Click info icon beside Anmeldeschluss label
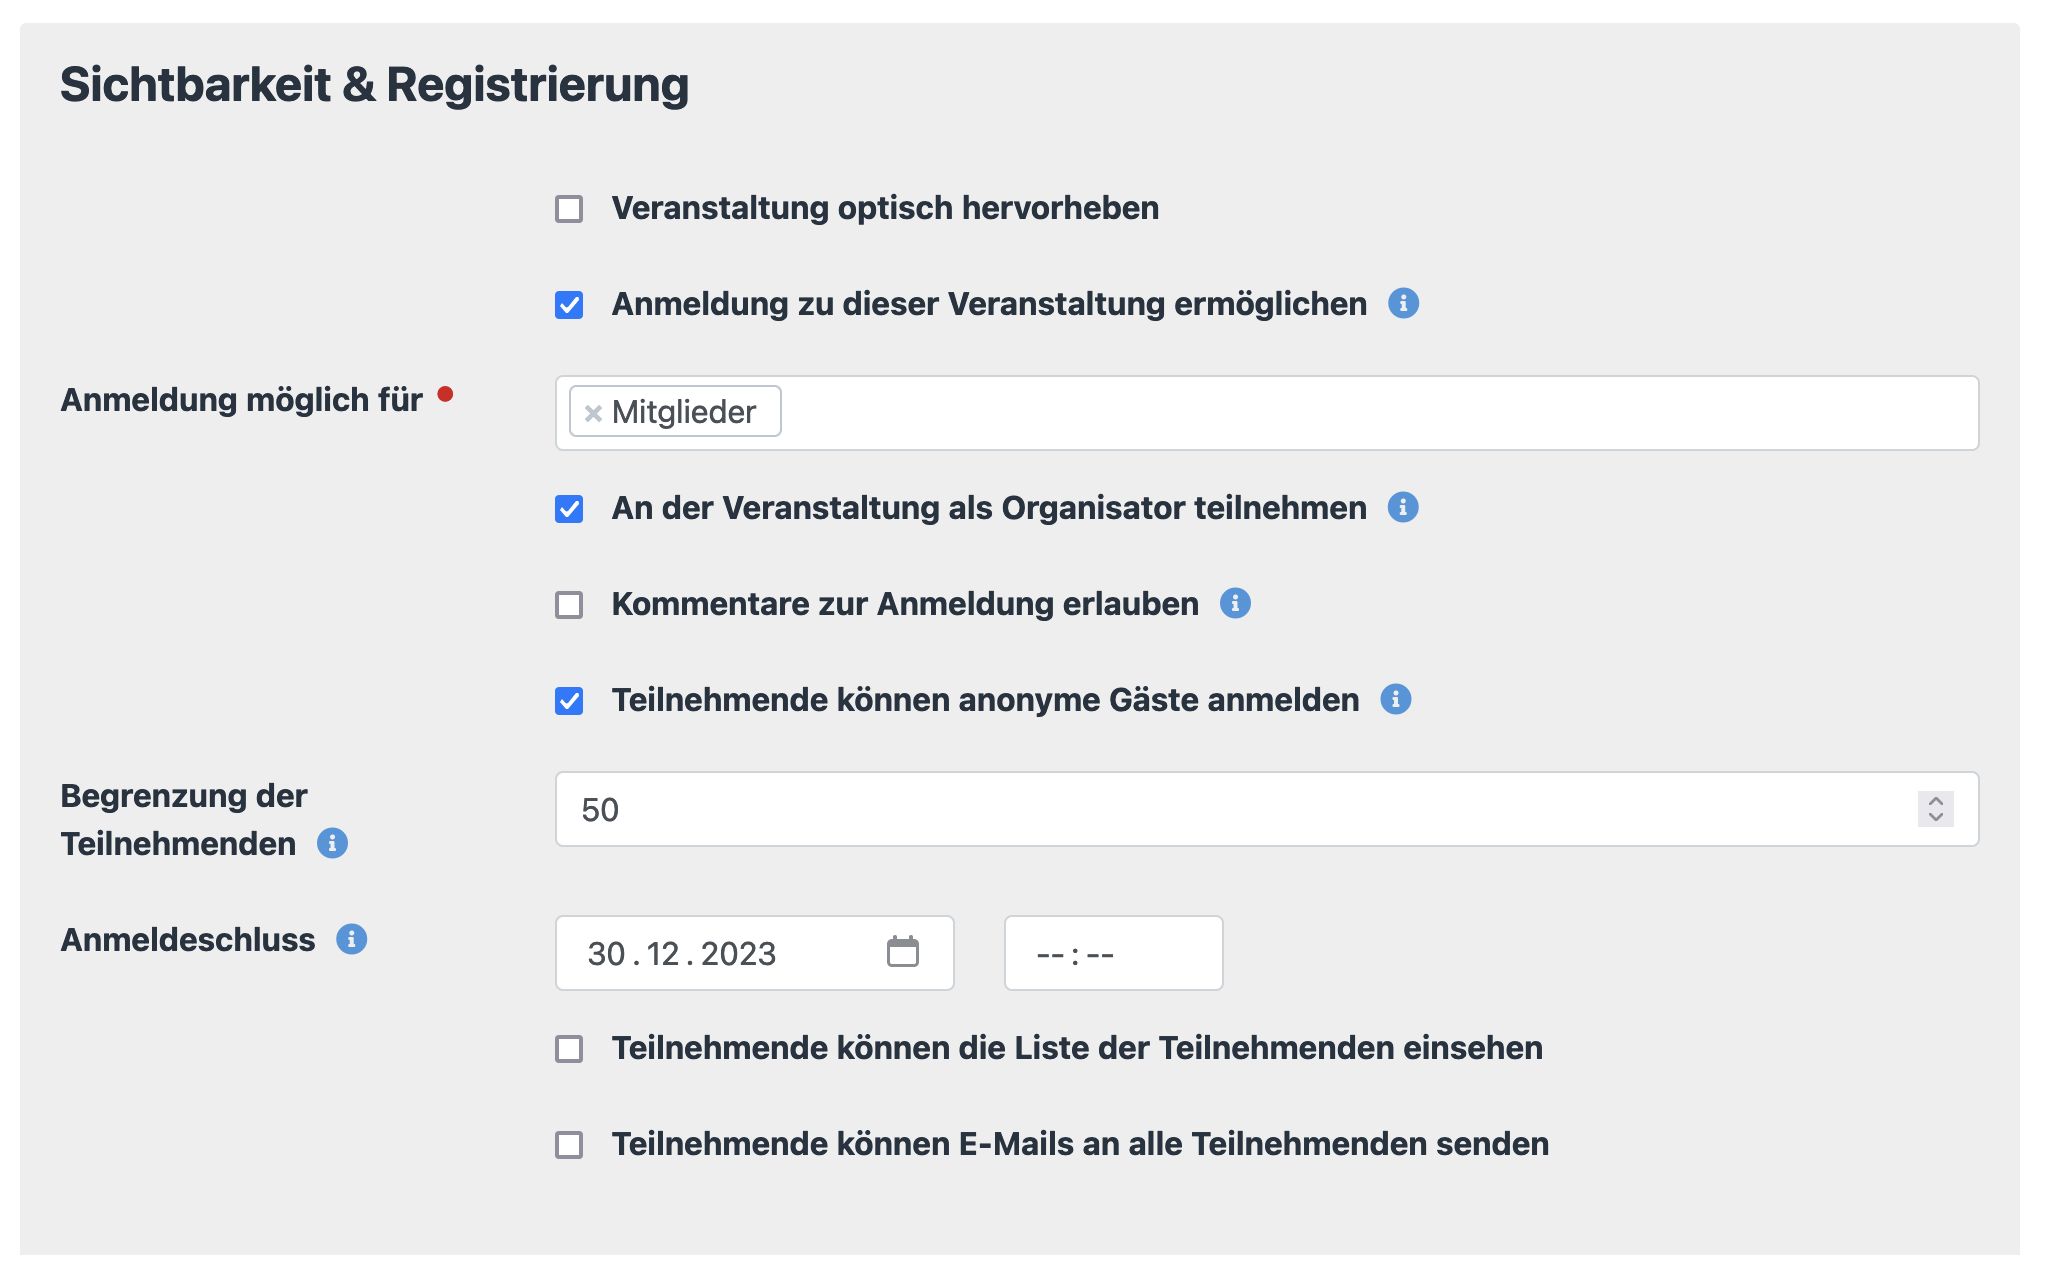This screenshot has width=2048, height=1278. pos(351,939)
